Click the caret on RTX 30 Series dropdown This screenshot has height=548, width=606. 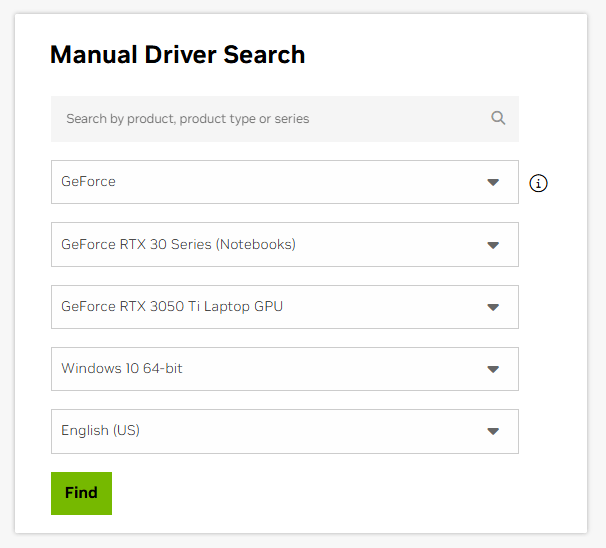click(x=493, y=245)
